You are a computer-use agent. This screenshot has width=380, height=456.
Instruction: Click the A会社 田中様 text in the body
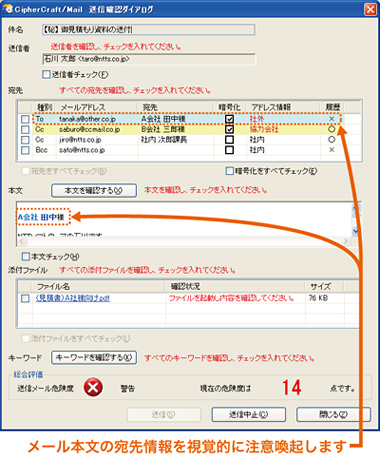coord(41,217)
